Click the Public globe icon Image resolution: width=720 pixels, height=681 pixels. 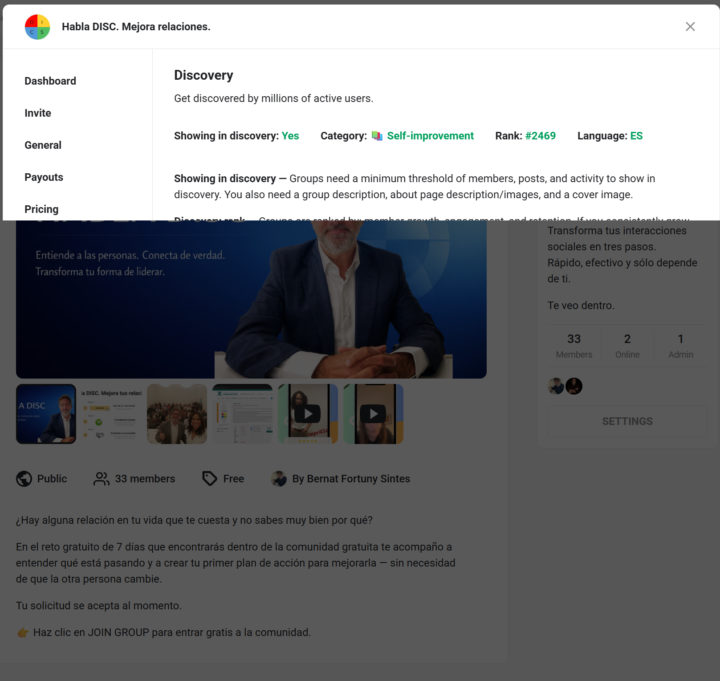tap(24, 478)
